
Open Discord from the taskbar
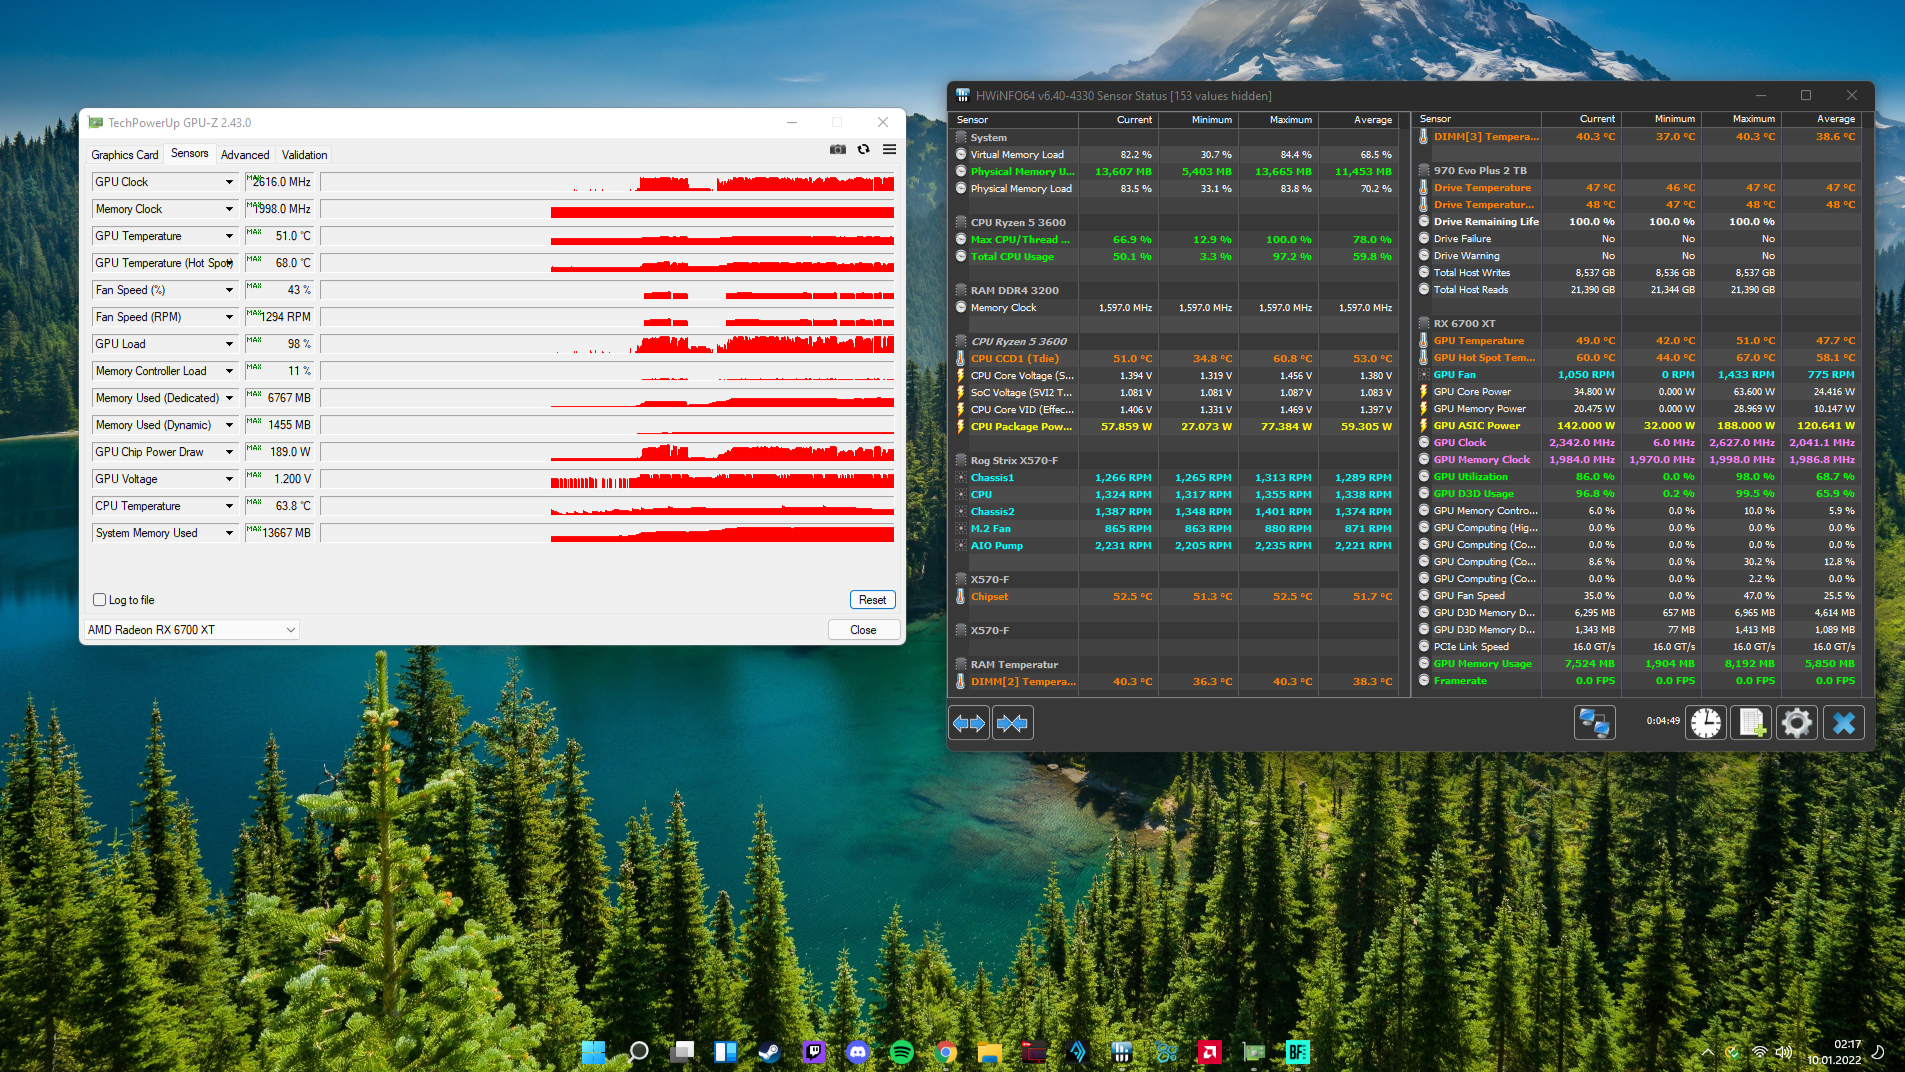[x=858, y=1051]
